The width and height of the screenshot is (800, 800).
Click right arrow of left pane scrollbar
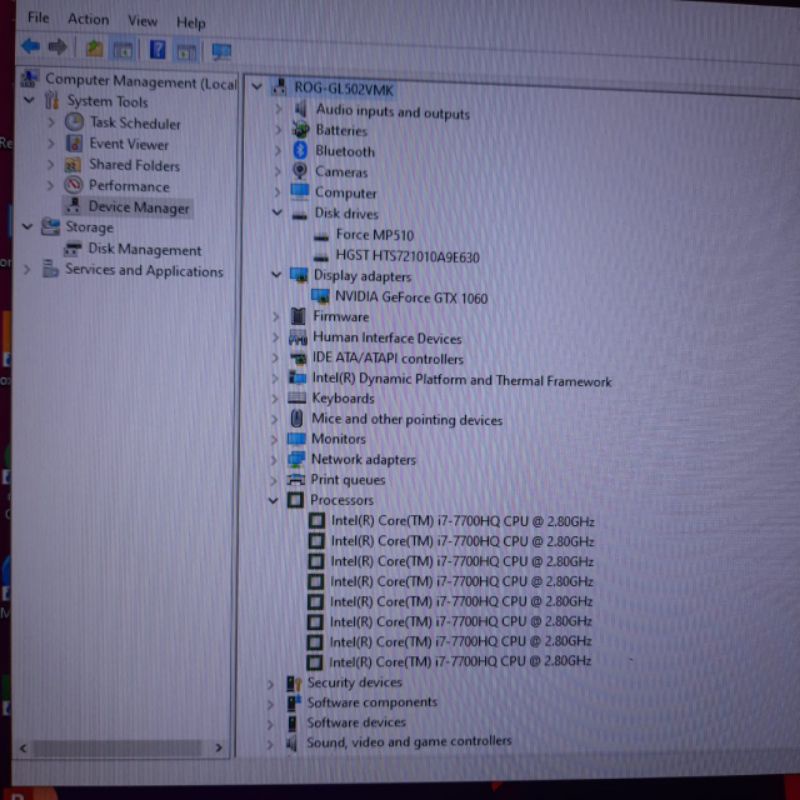219,747
